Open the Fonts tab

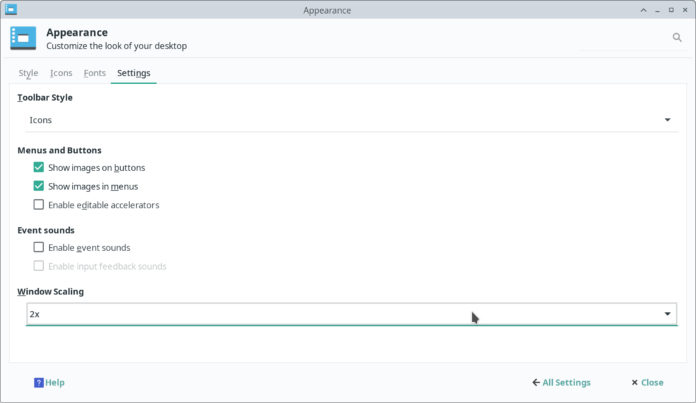point(95,73)
